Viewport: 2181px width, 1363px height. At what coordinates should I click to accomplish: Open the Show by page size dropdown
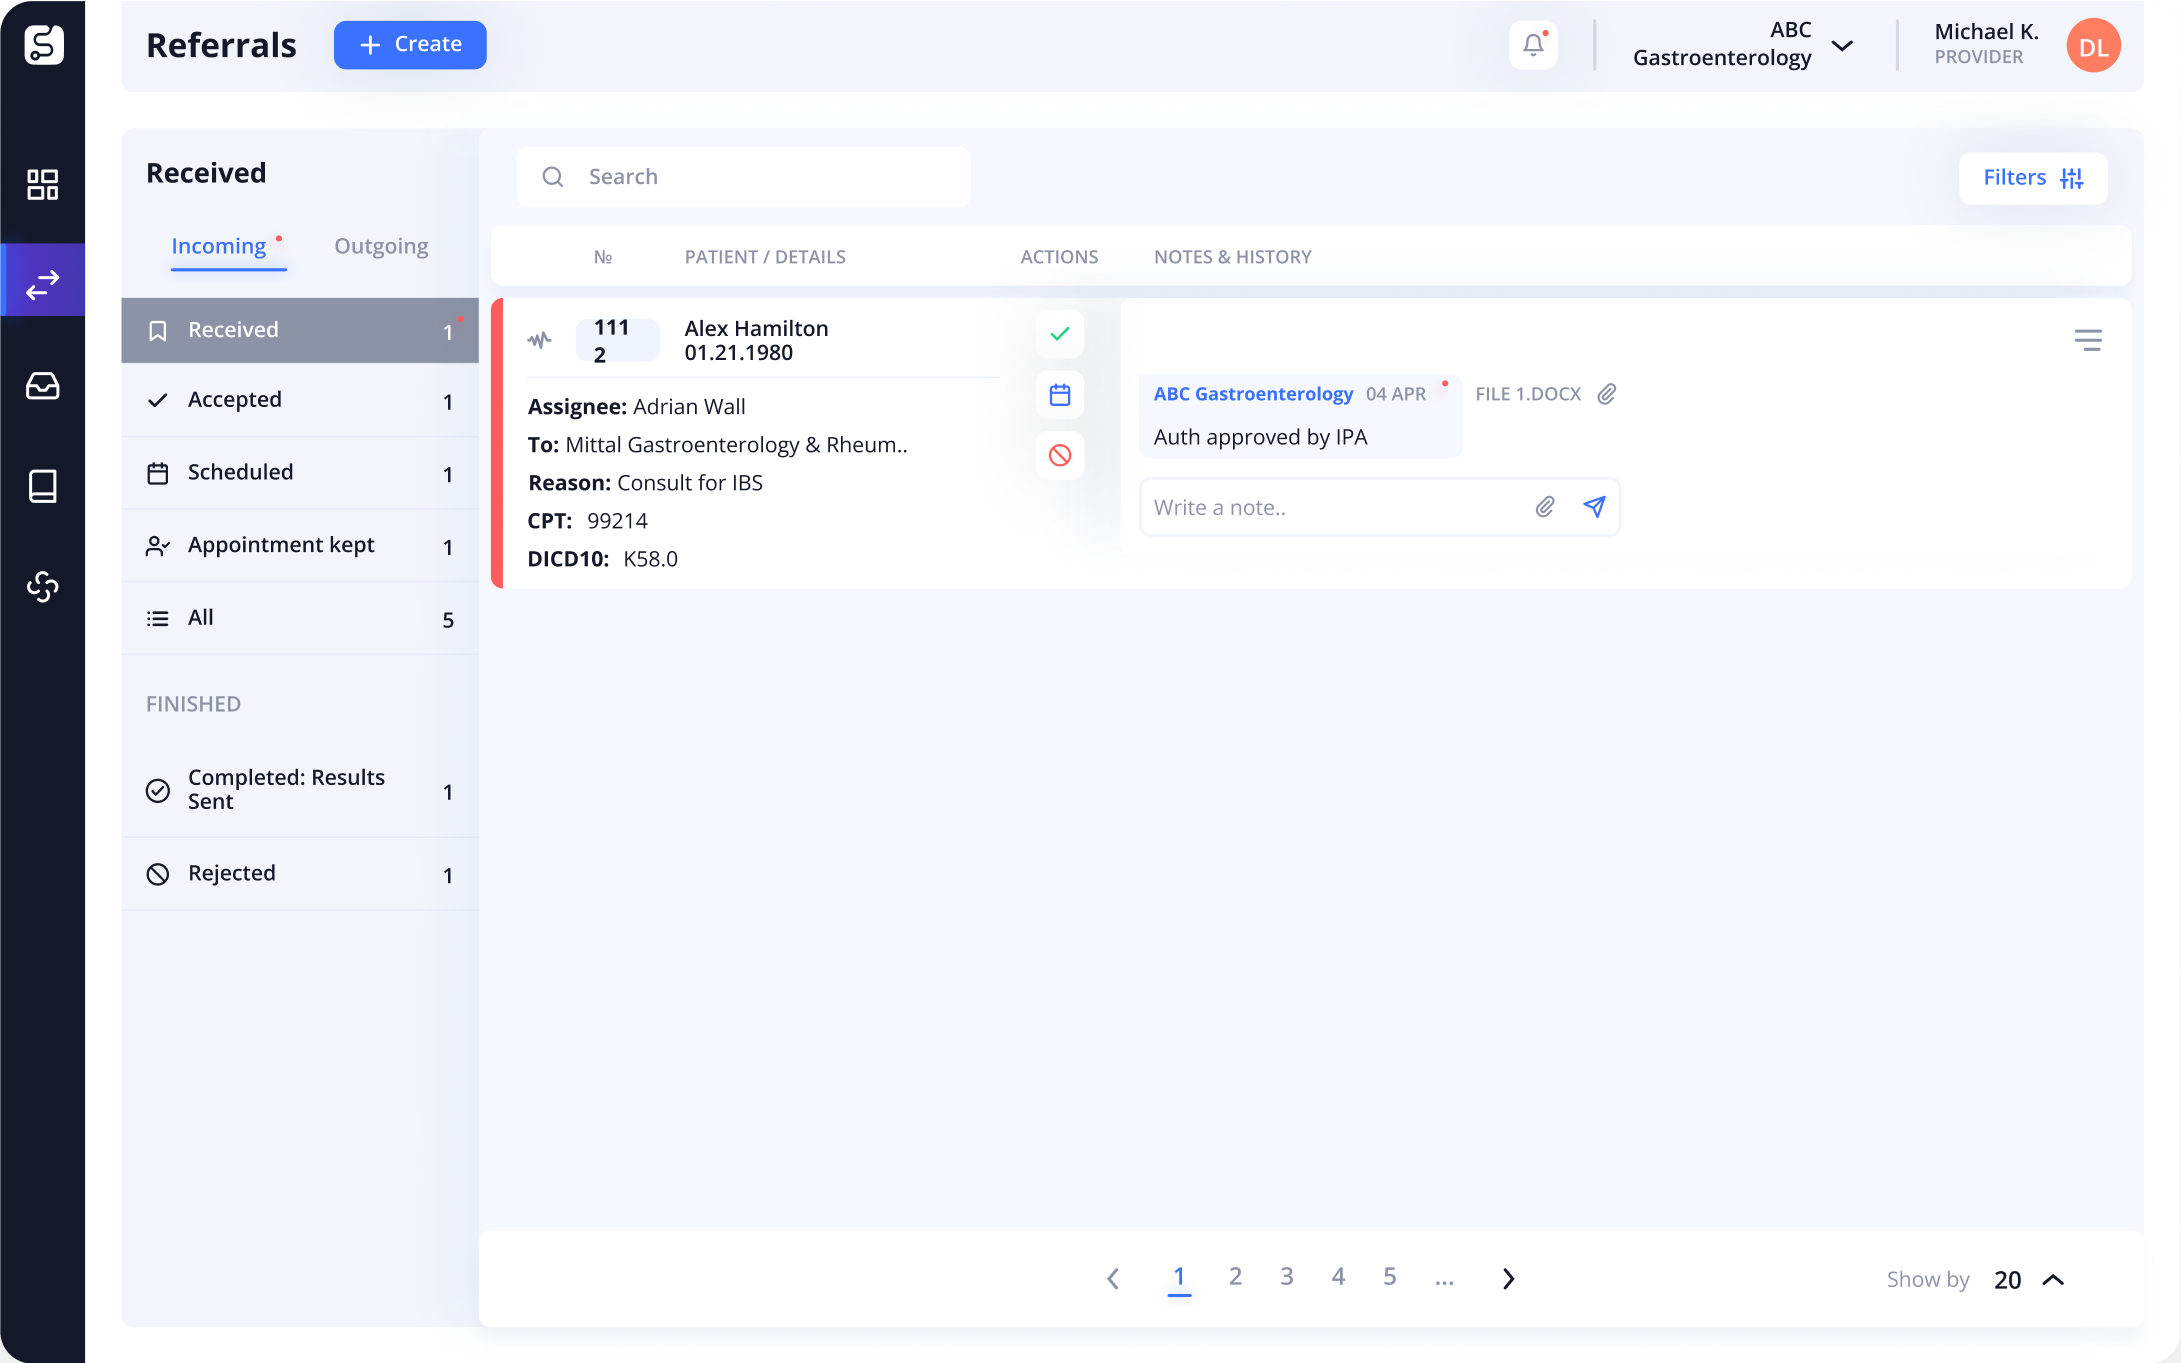[x=2007, y=1279]
